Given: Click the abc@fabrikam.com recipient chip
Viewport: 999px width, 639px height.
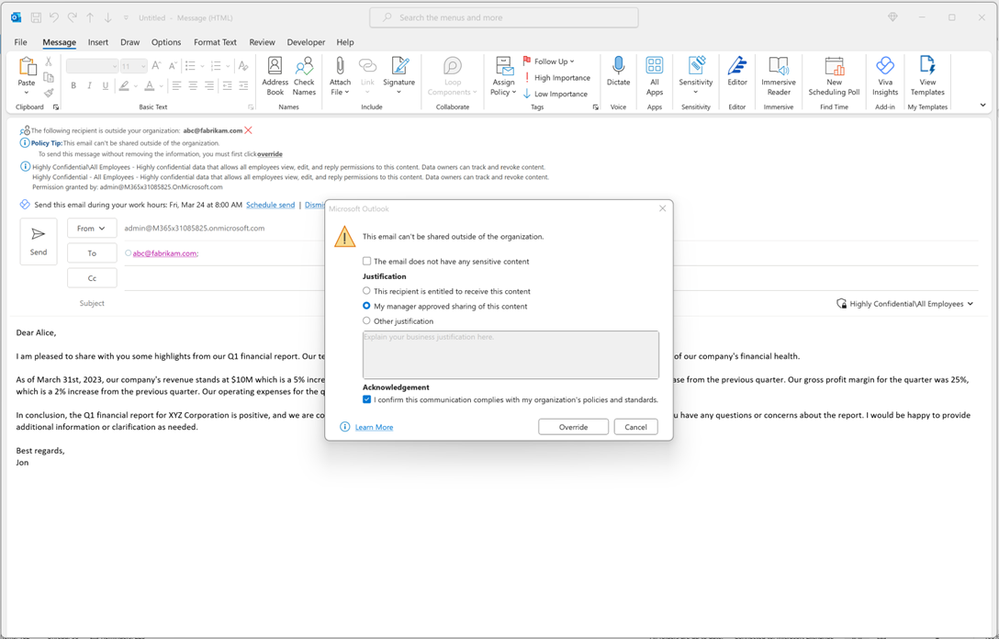Looking at the screenshot, I should click(x=165, y=253).
